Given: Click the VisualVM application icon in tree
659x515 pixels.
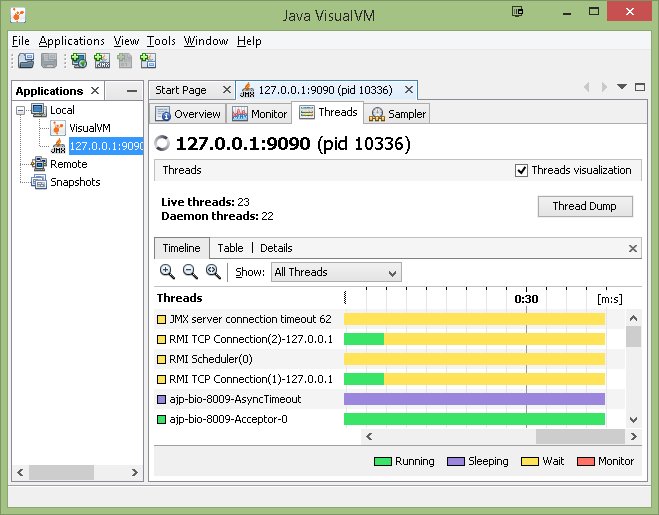Looking at the screenshot, I should click(58, 128).
